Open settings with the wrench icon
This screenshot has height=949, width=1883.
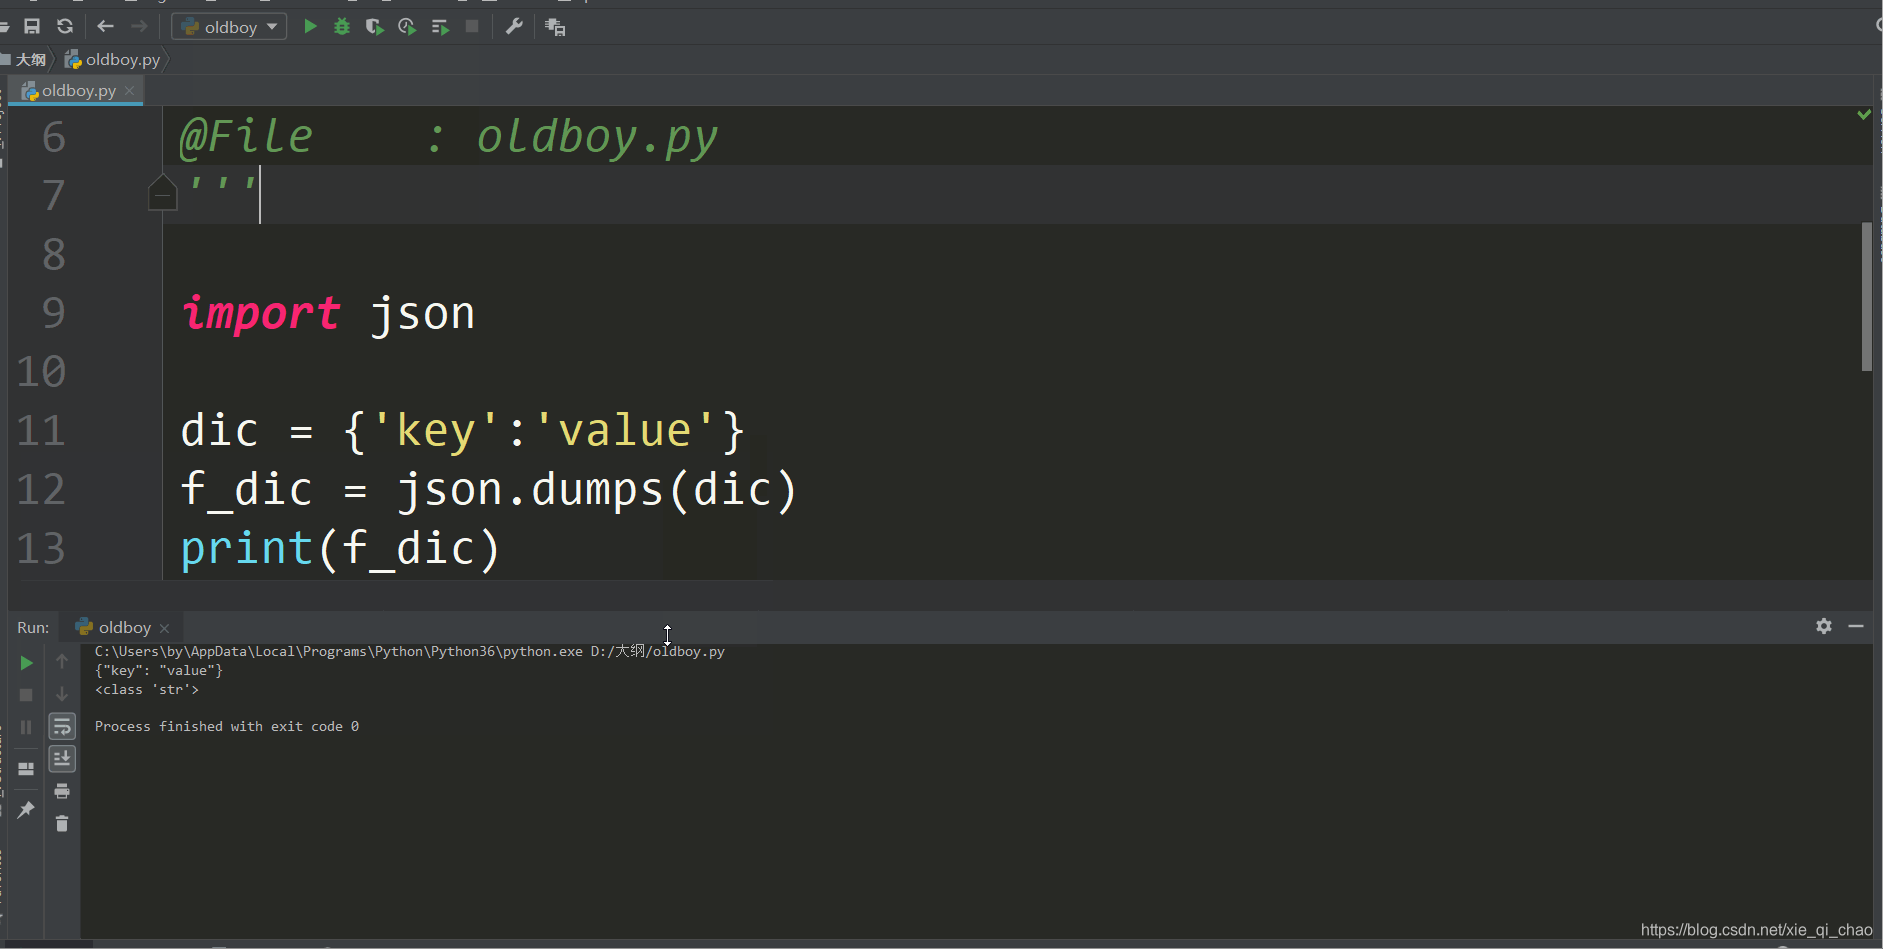click(514, 27)
